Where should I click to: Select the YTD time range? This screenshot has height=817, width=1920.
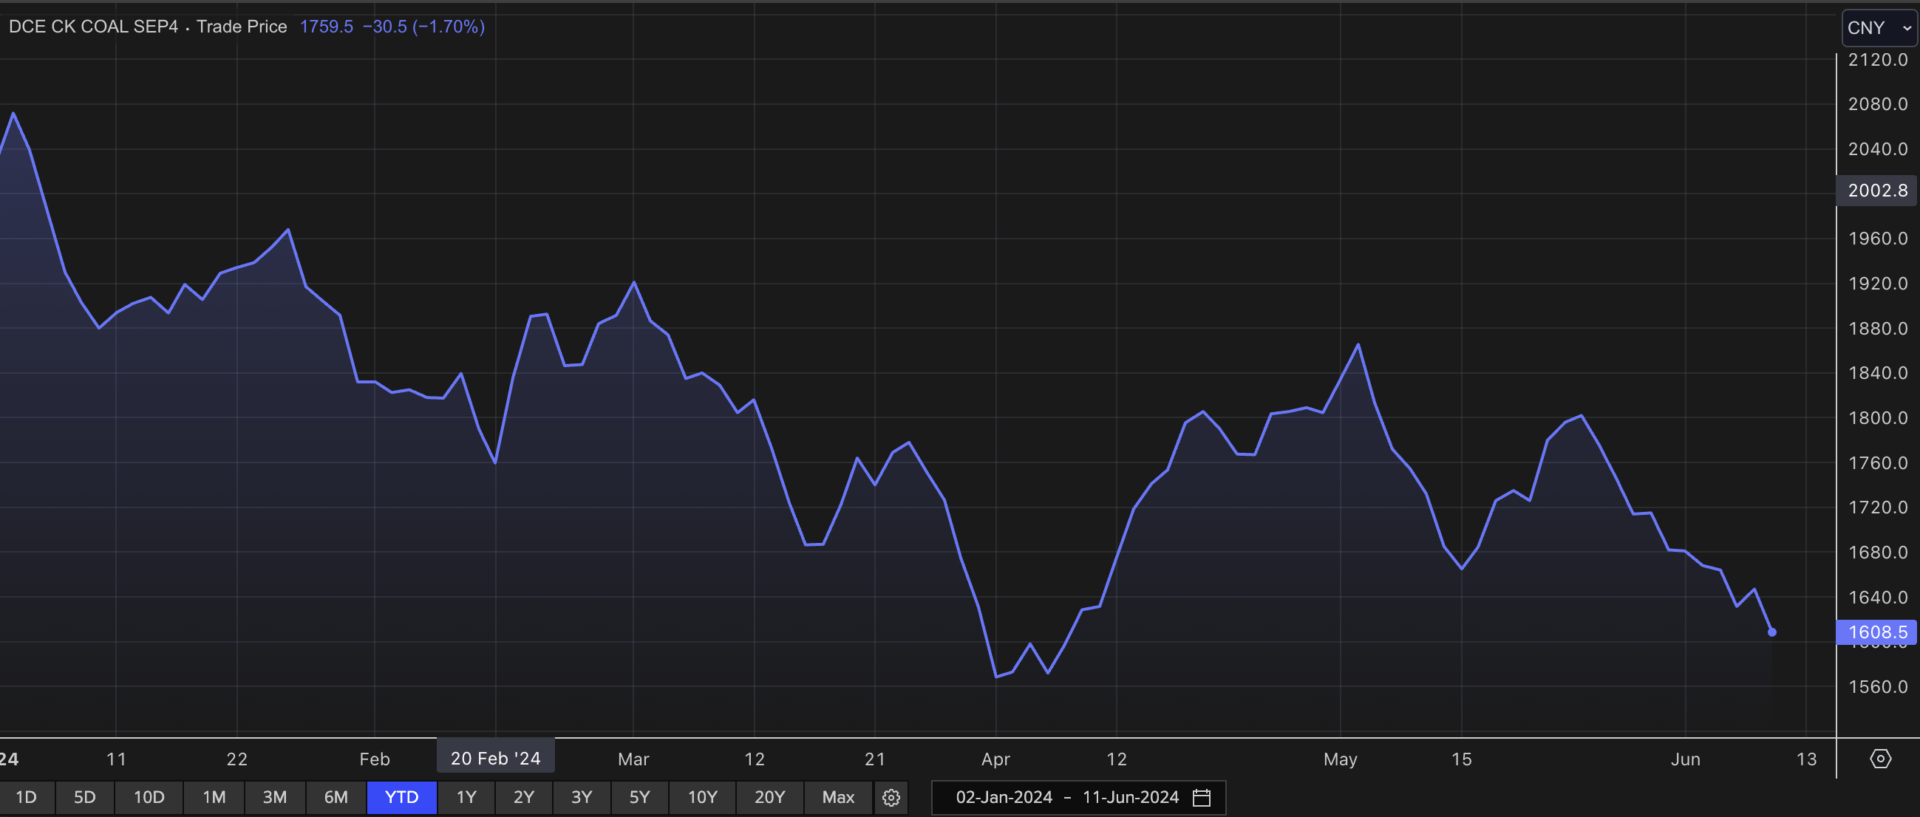point(402,798)
